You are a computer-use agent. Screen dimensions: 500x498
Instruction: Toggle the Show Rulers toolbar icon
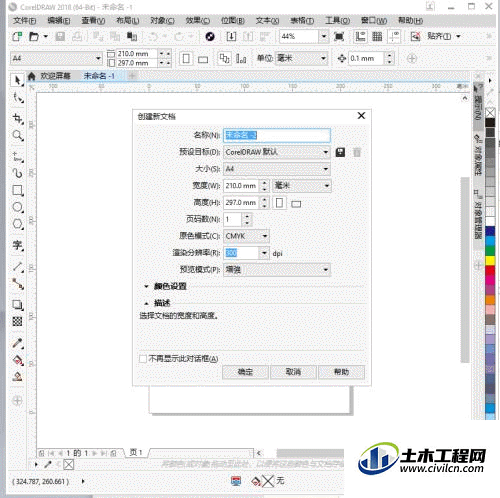pos(360,36)
